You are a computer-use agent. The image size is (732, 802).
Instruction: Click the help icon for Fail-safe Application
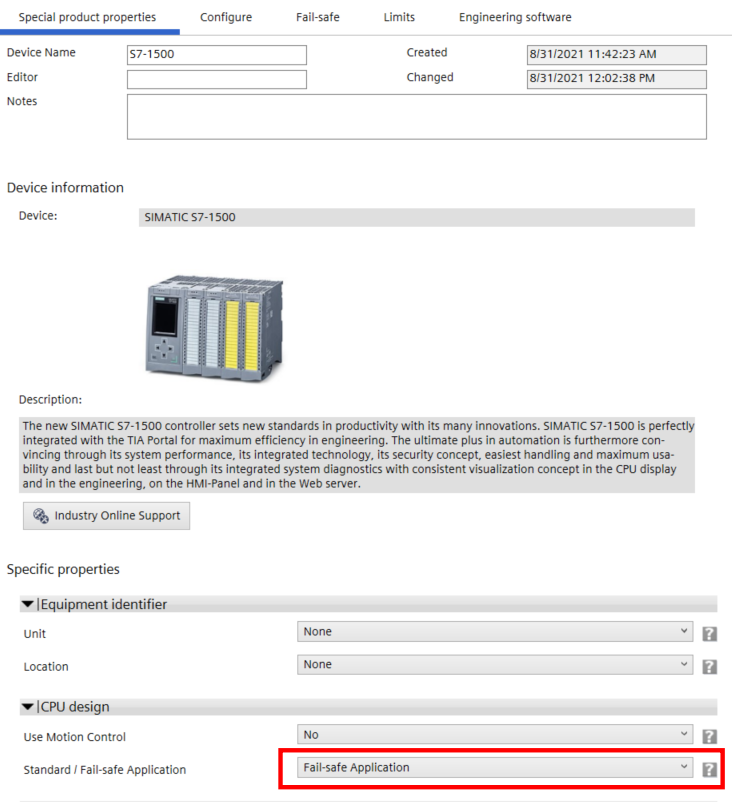pyautogui.click(x=709, y=769)
